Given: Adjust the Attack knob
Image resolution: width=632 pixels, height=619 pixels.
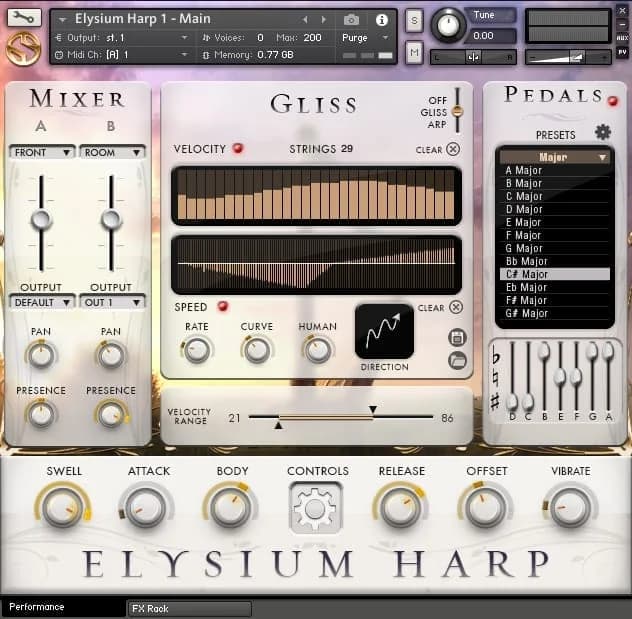Looking at the screenshot, I should pyautogui.click(x=146, y=508).
